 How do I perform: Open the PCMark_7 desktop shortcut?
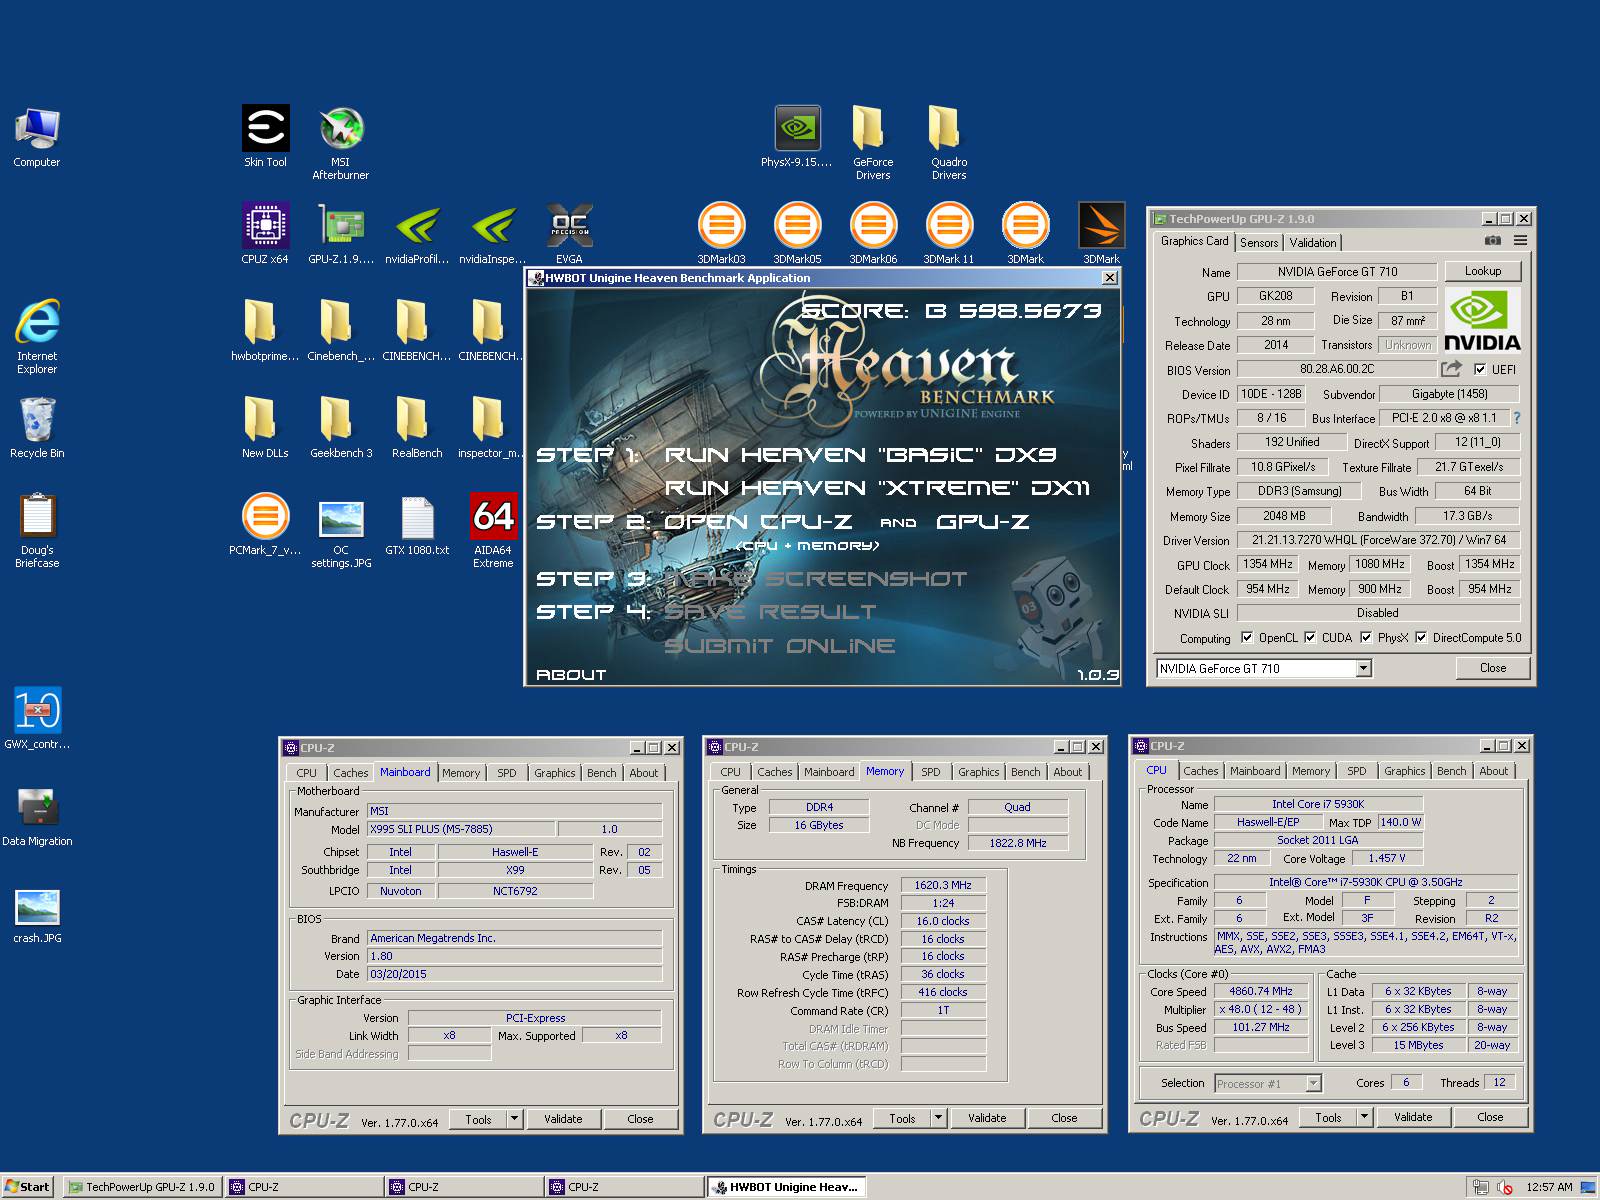click(x=265, y=524)
